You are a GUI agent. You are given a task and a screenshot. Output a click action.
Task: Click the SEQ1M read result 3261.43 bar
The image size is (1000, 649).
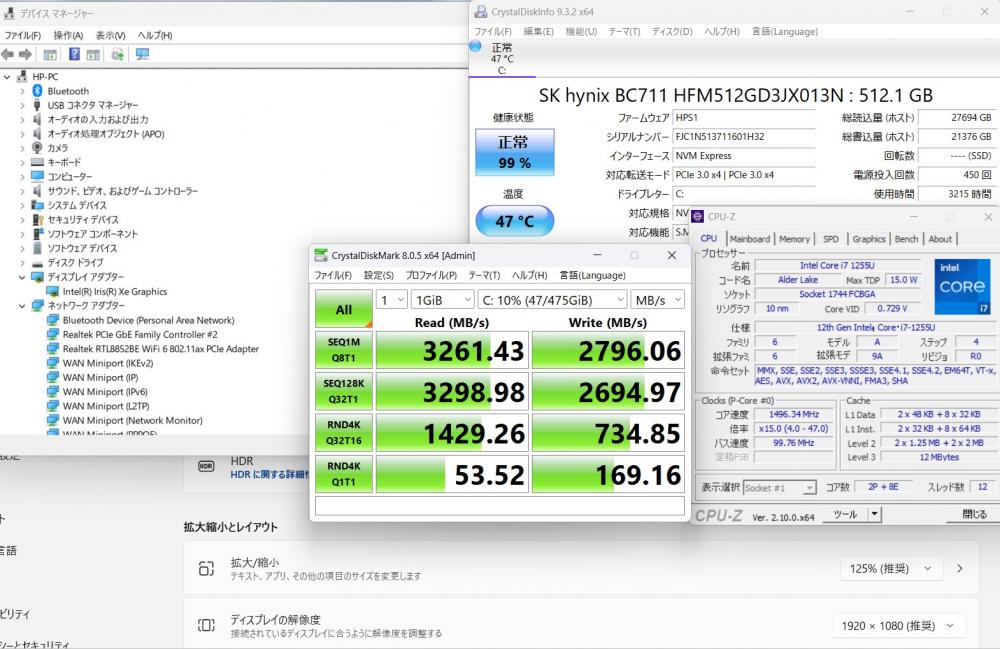[452, 350]
